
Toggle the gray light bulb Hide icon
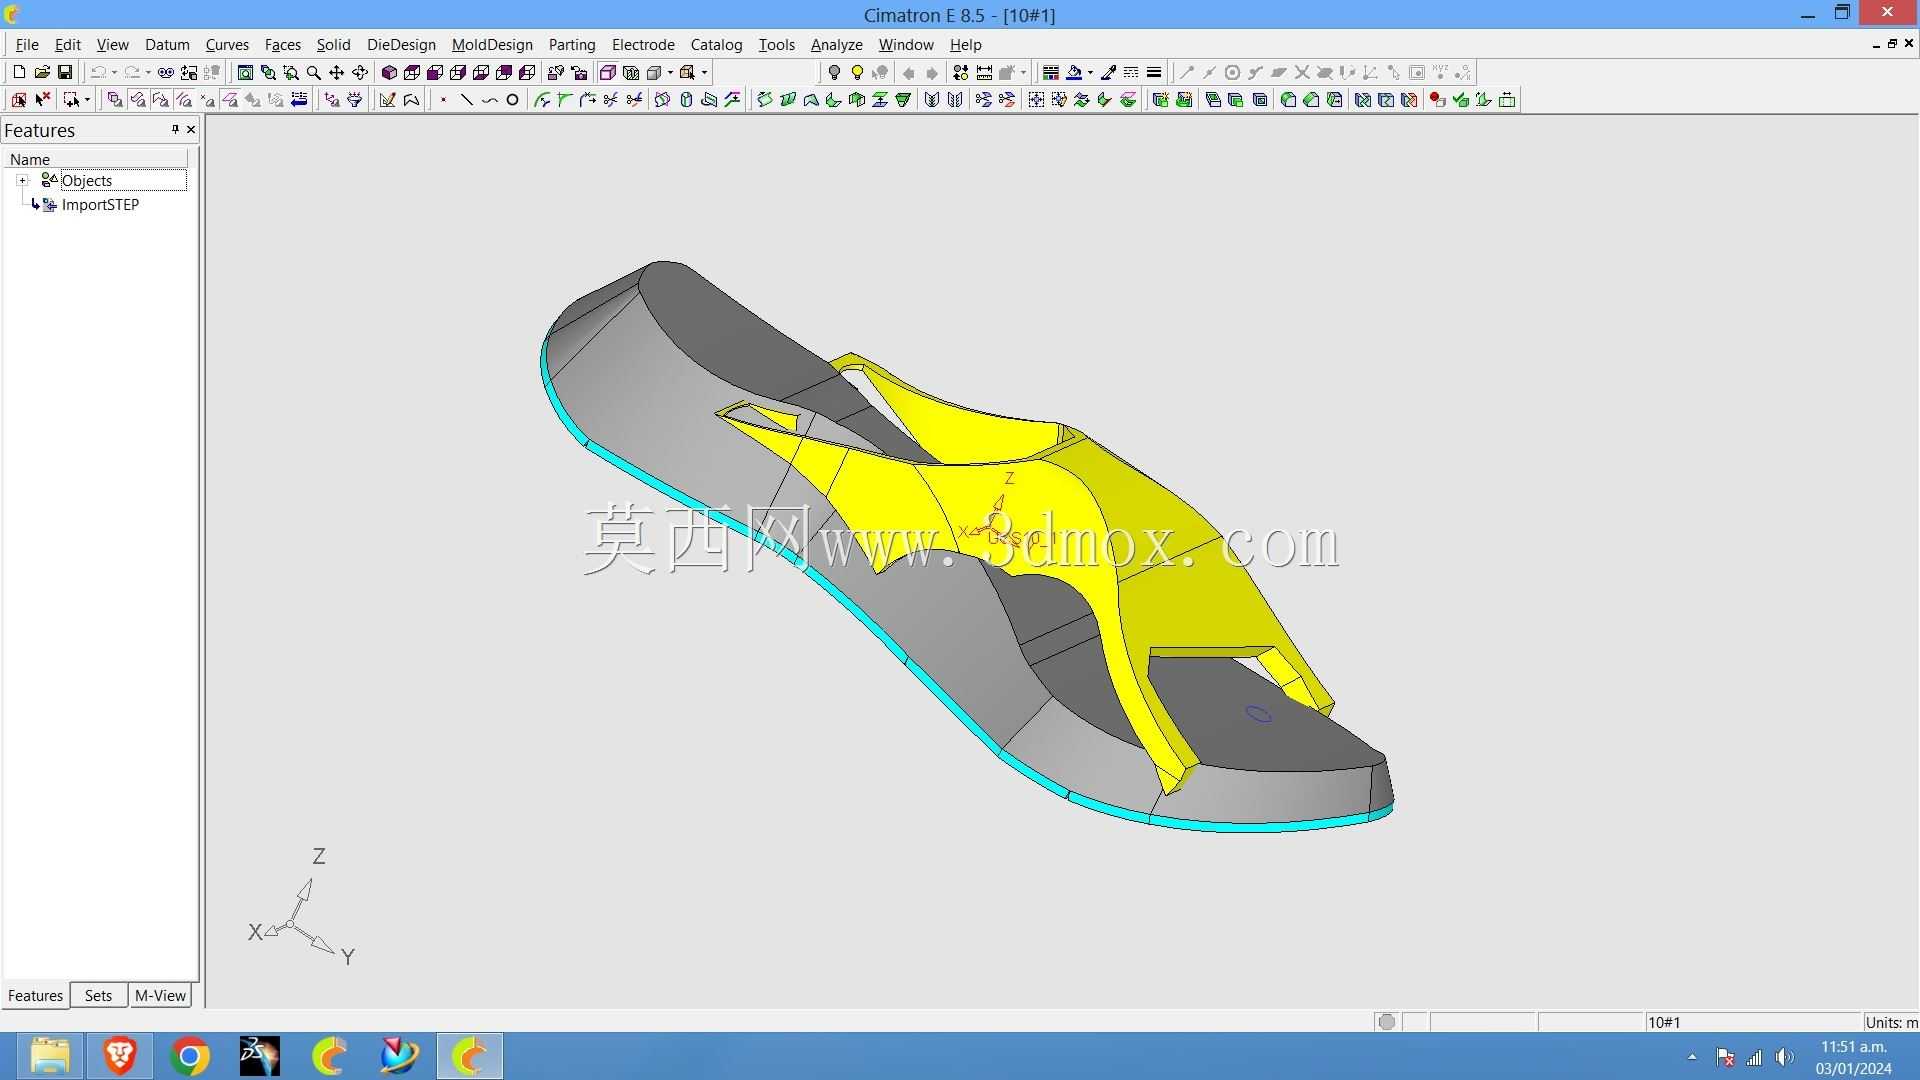[834, 72]
